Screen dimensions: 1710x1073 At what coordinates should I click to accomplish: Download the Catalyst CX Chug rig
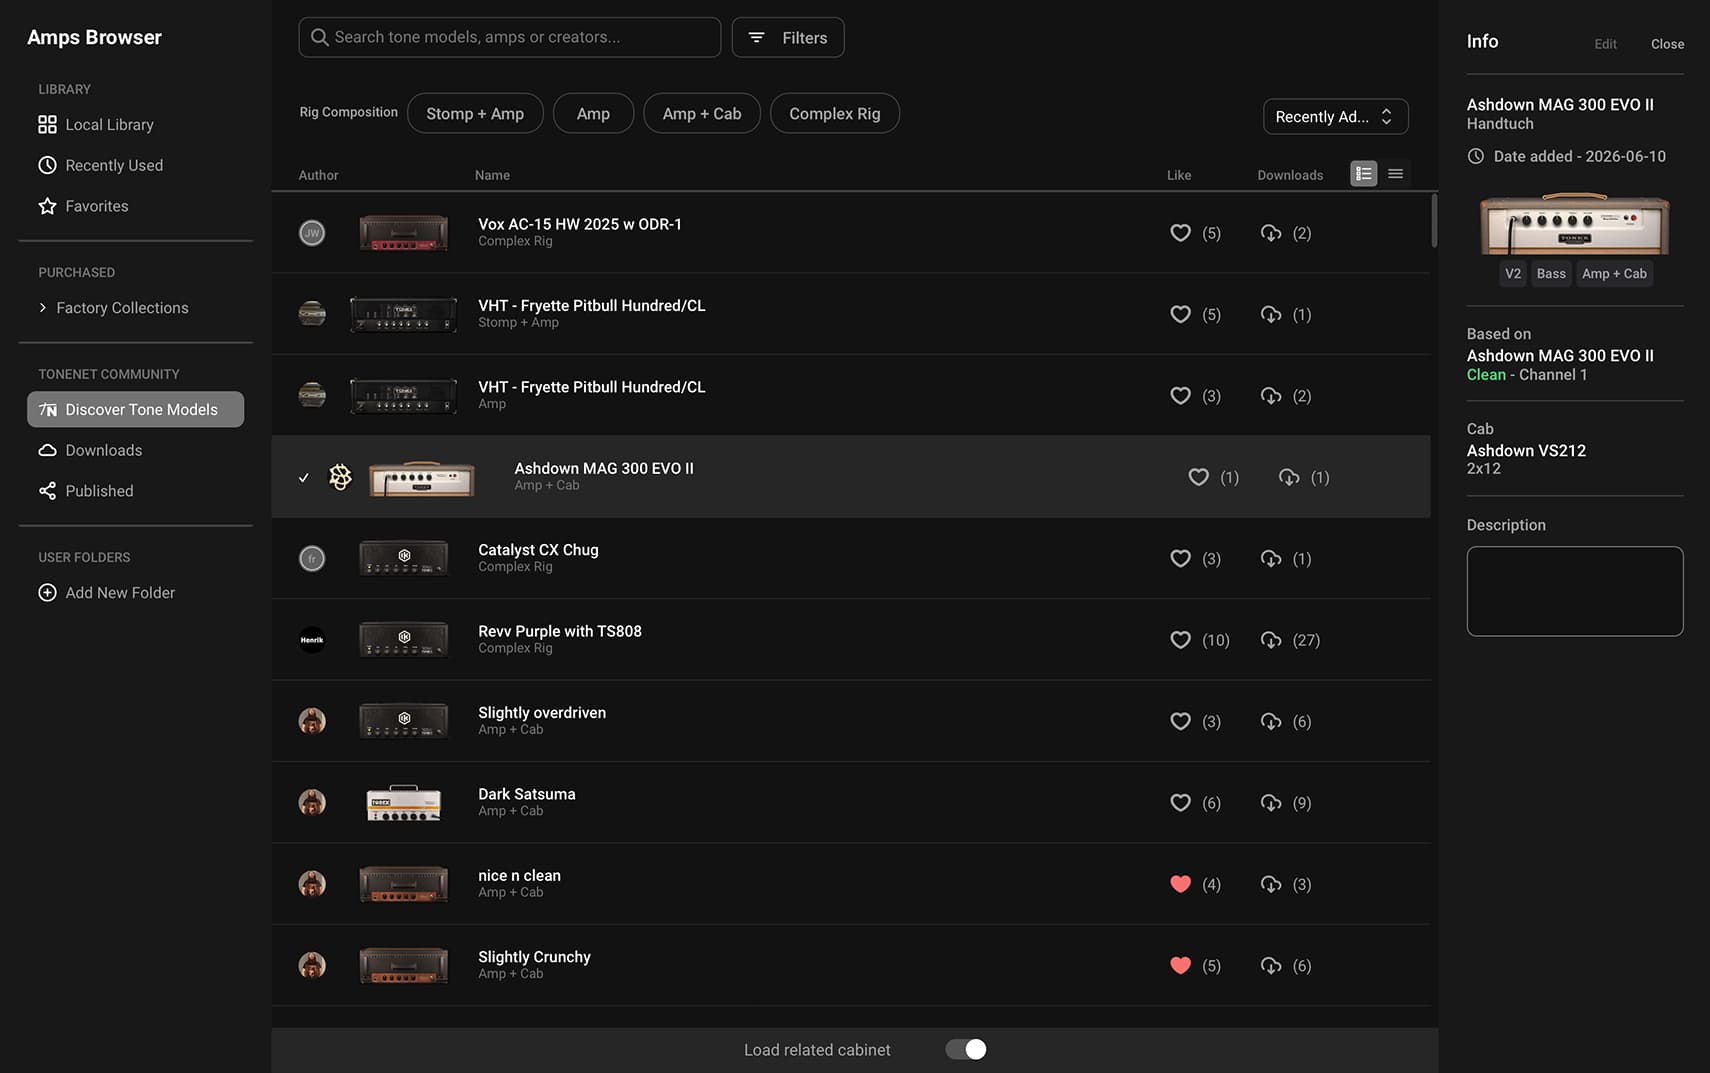(1271, 558)
